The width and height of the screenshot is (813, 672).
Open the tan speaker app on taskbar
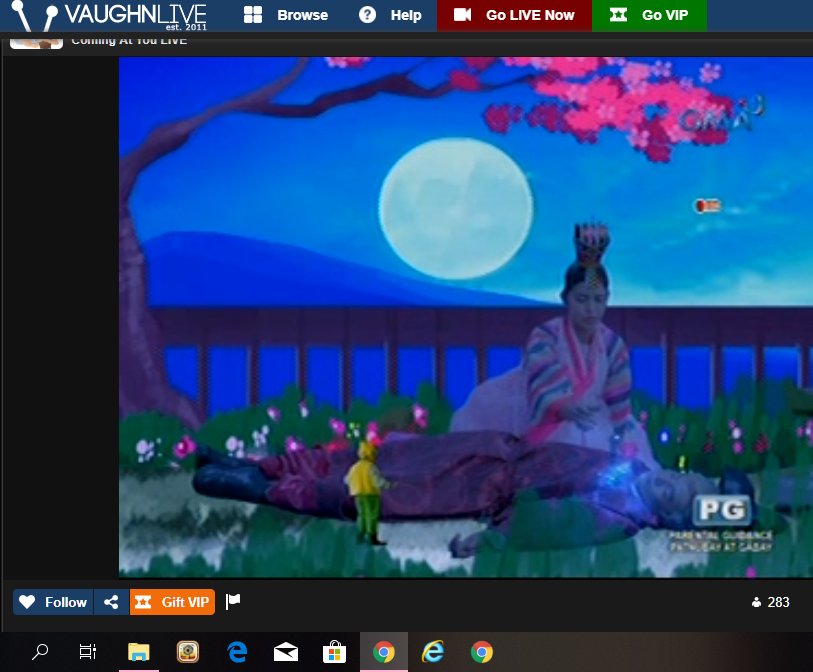[188, 652]
